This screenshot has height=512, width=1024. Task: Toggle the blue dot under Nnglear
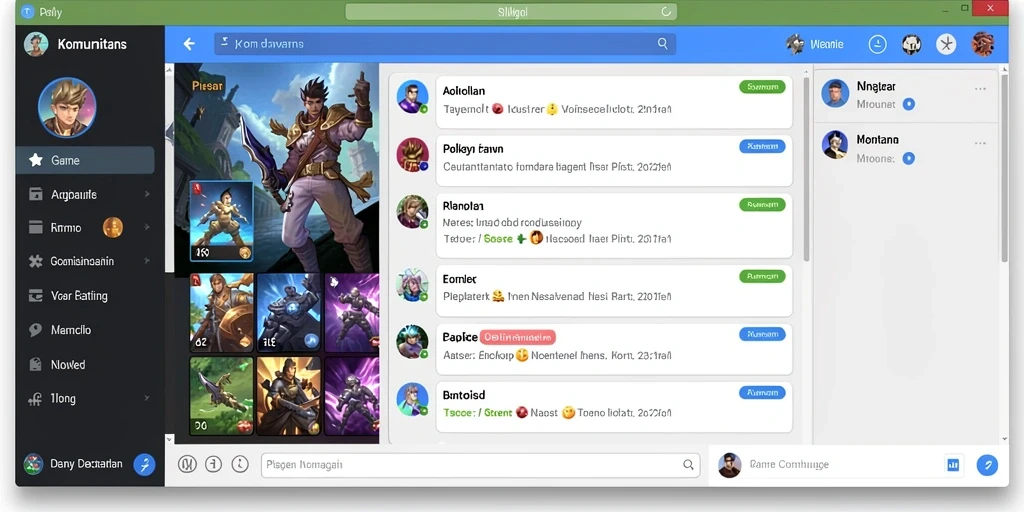pyautogui.click(x=908, y=104)
